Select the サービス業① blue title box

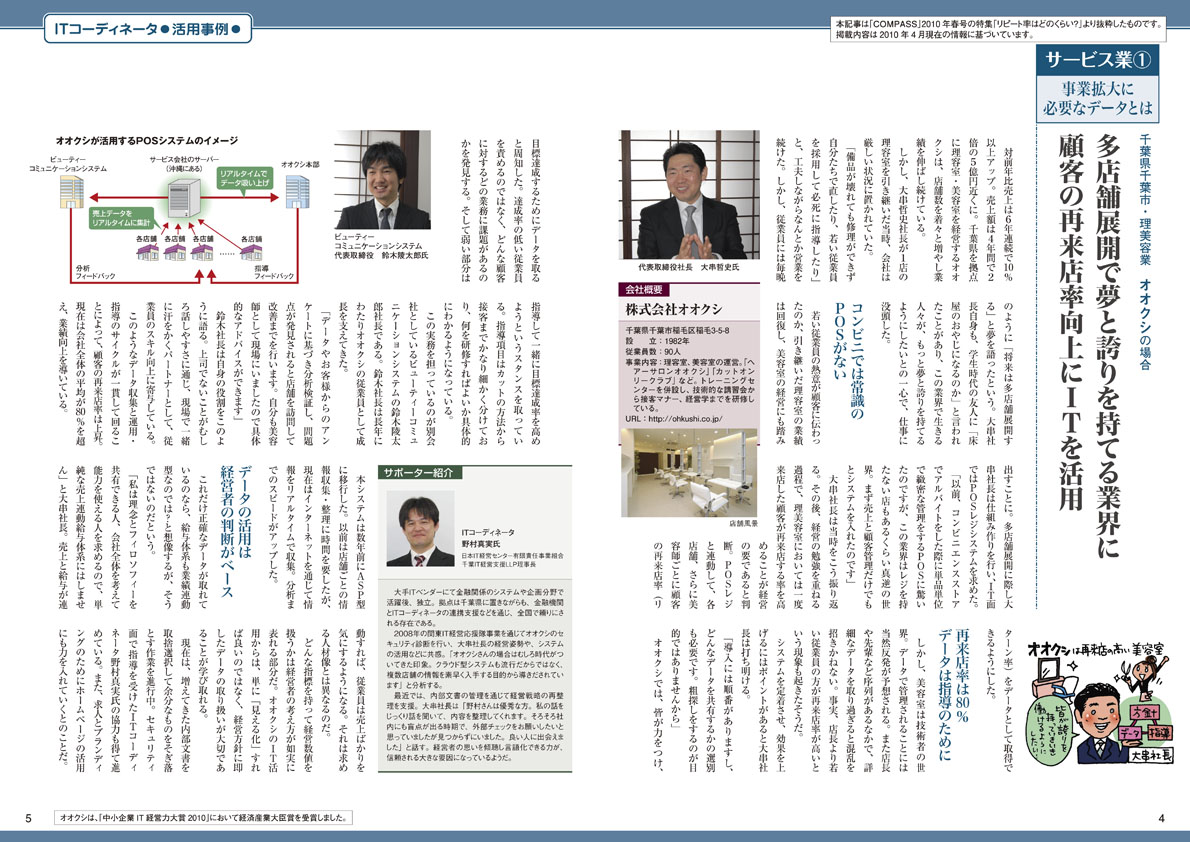coord(1097,59)
